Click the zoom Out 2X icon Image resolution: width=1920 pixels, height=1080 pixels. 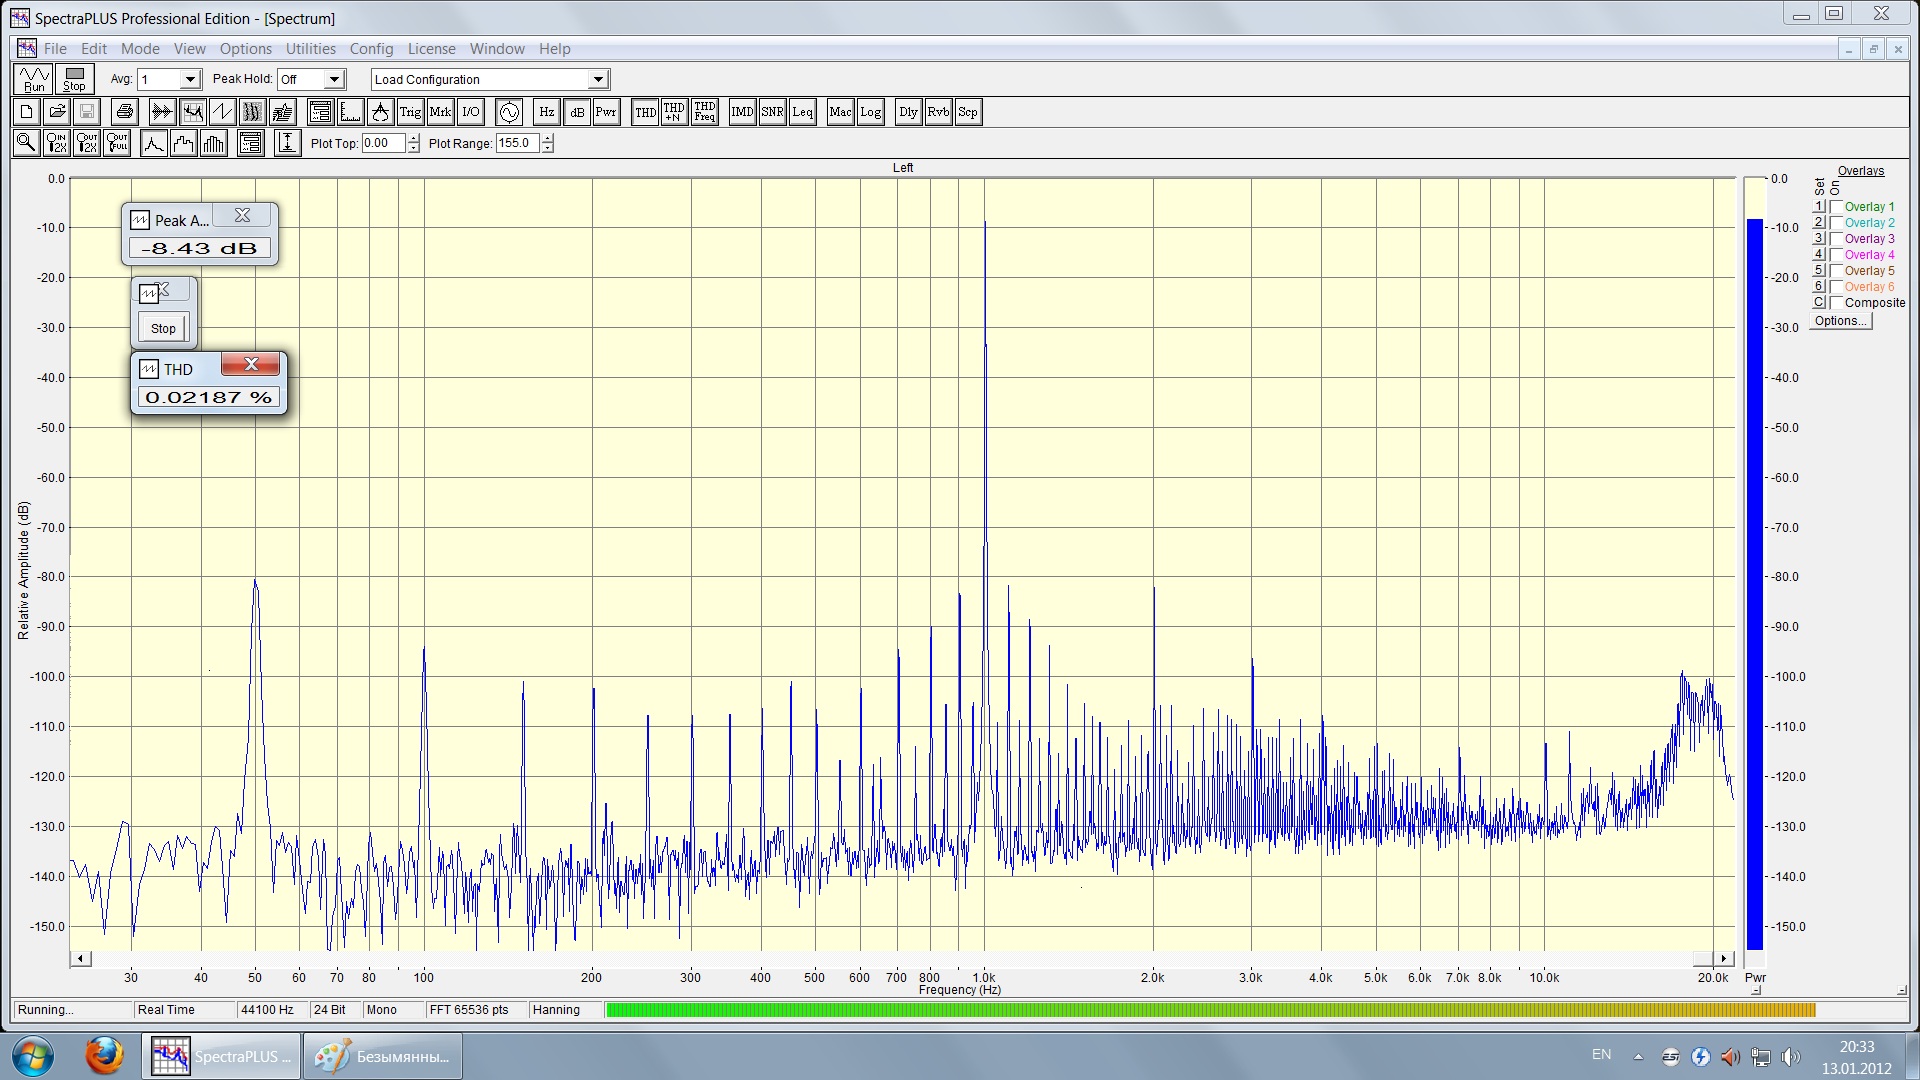(x=87, y=143)
